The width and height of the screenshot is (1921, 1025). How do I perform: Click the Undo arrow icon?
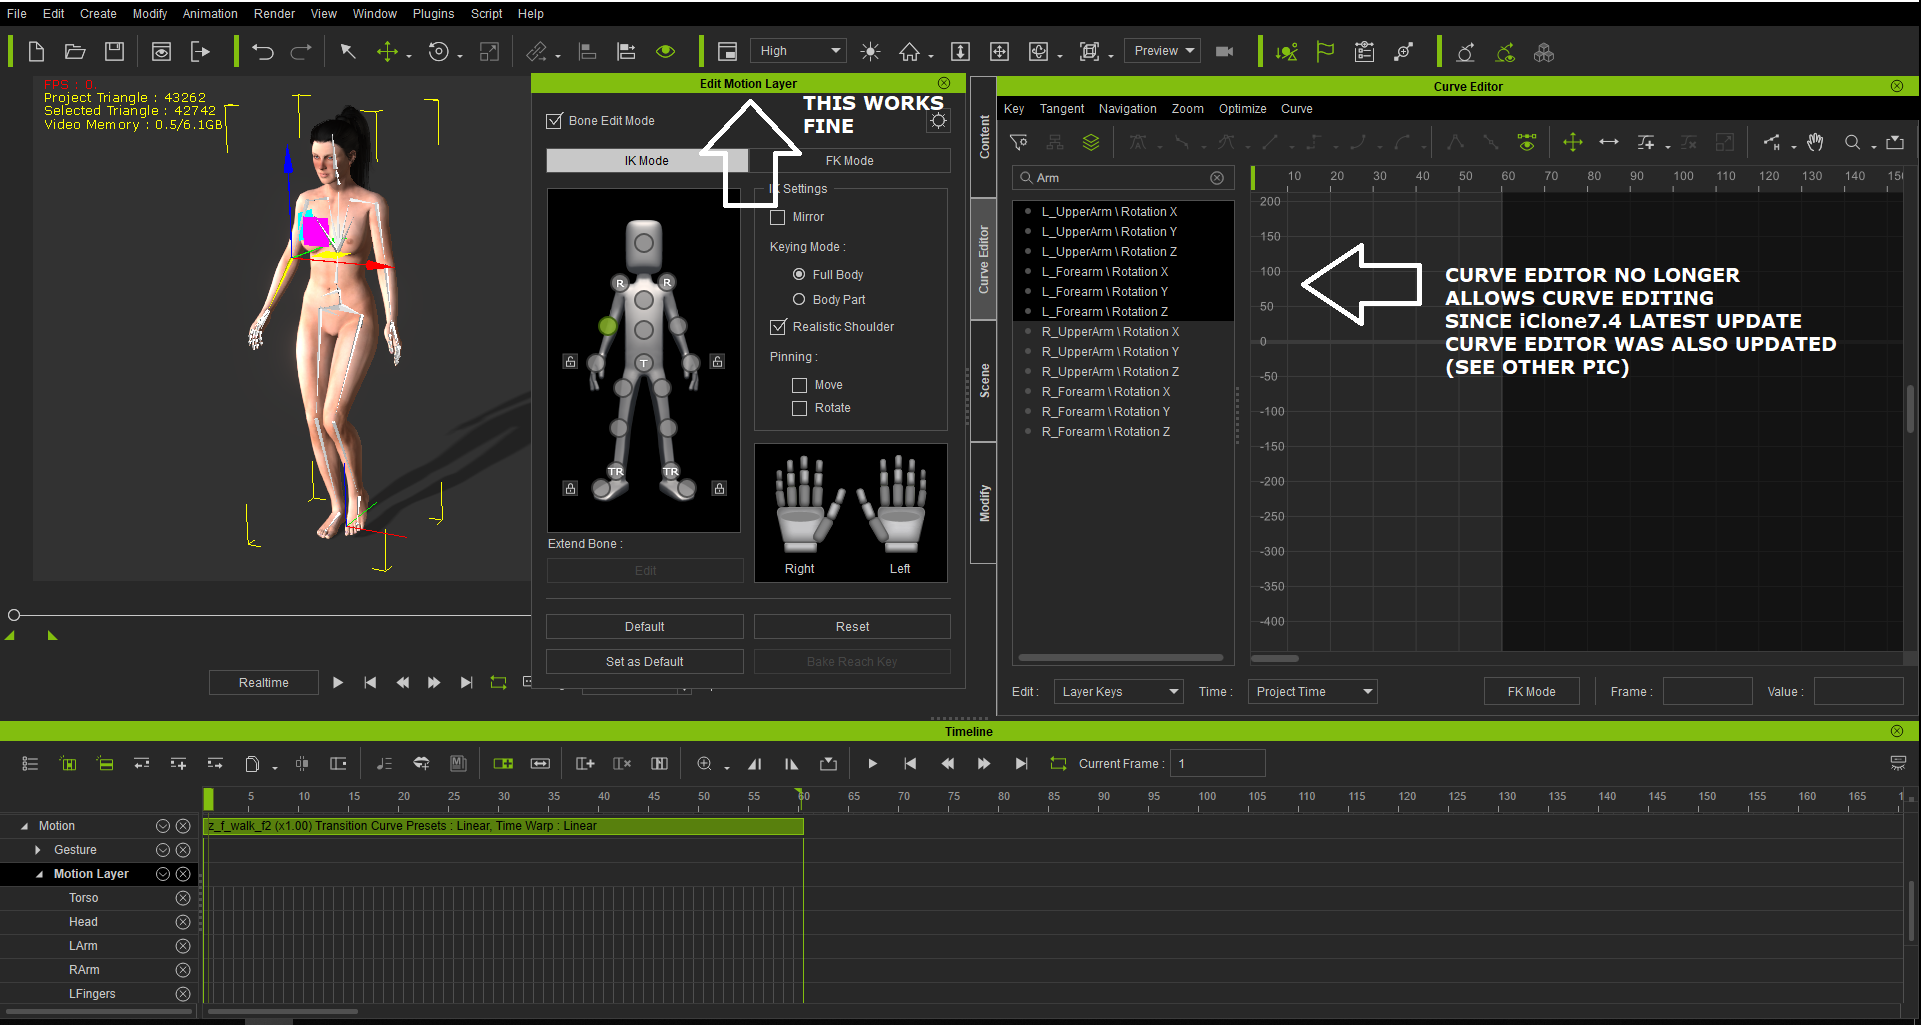point(263,52)
